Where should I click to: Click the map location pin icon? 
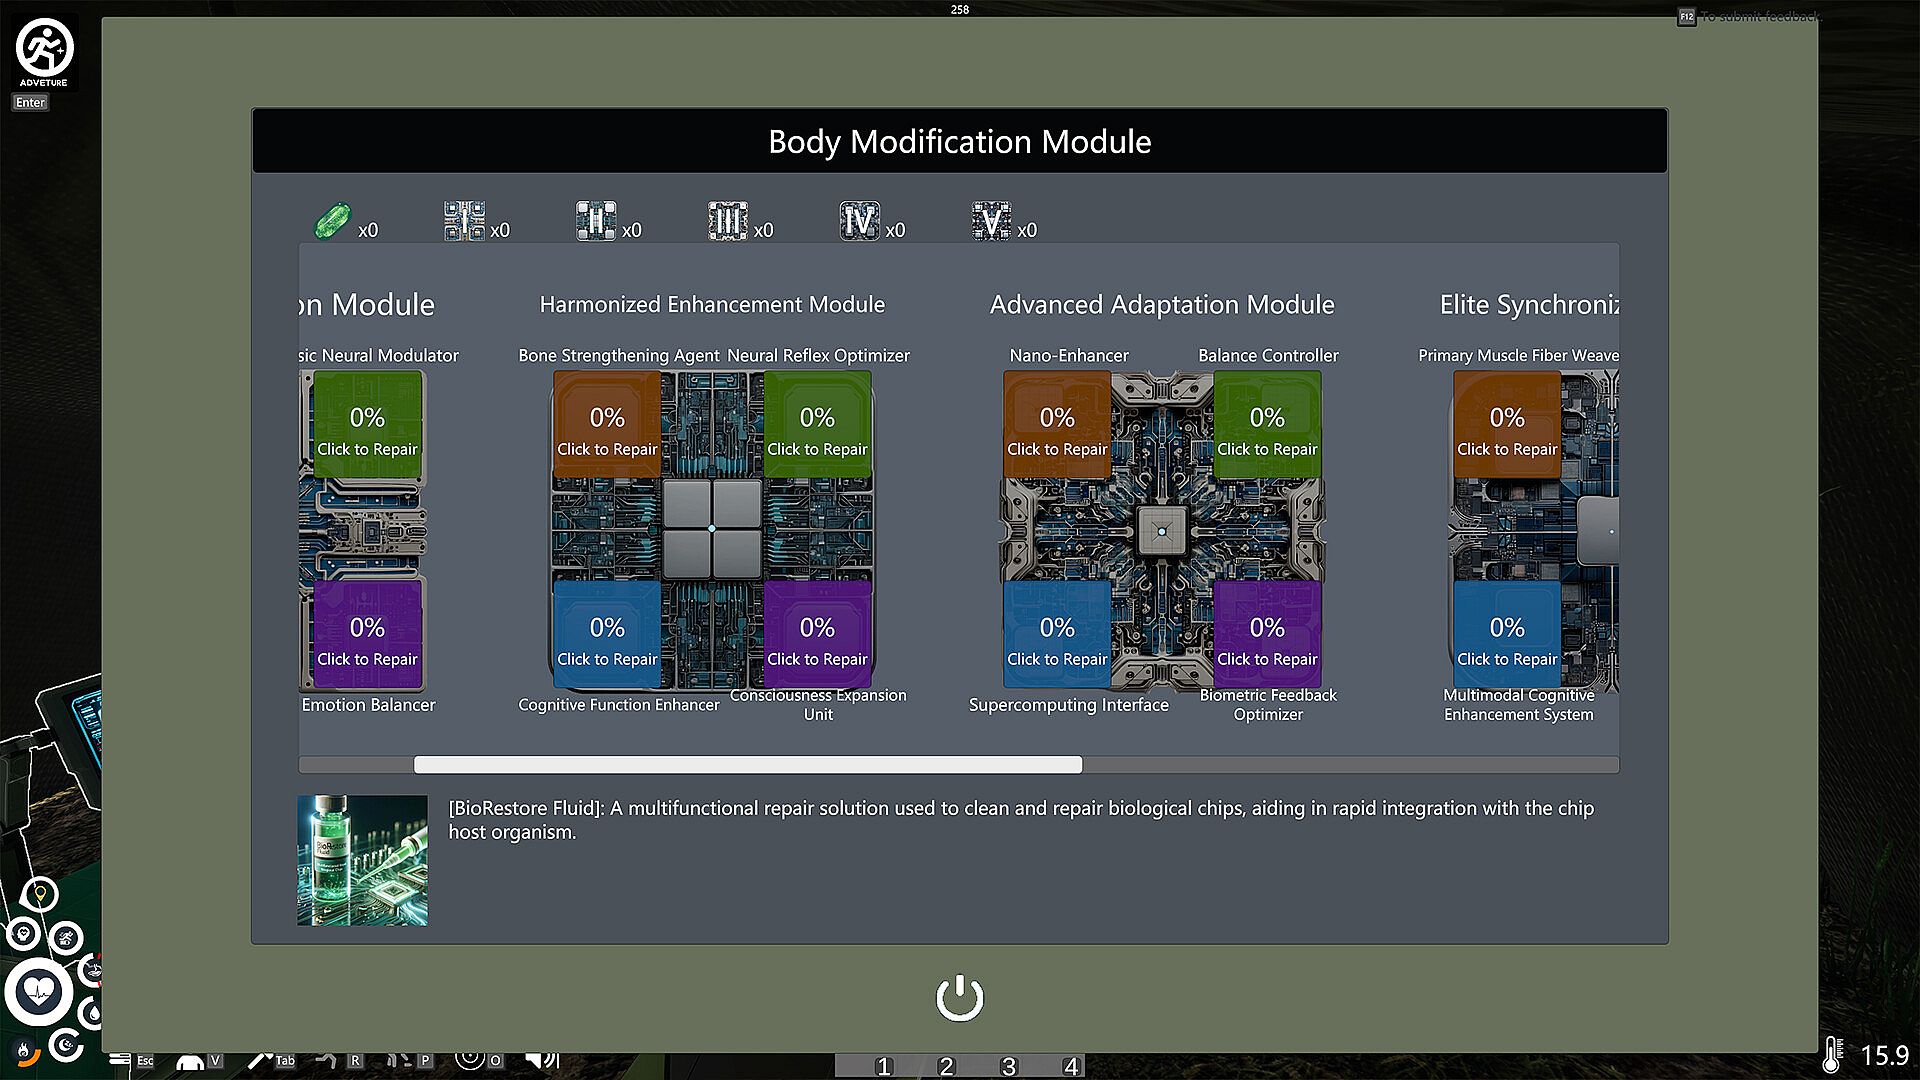pos(40,893)
